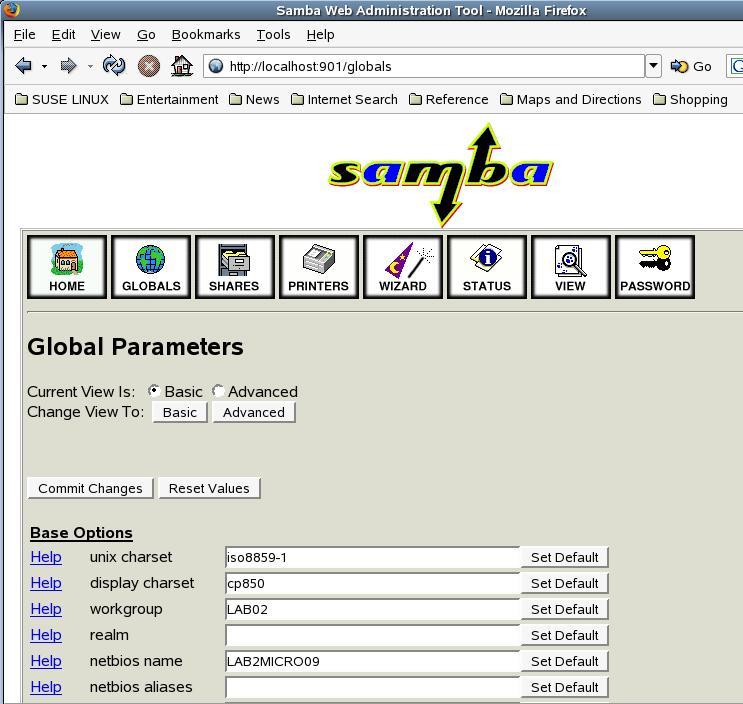Launch the WIZARD hat icon
Image resolution: width=743 pixels, height=704 pixels.
coord(403,267)
